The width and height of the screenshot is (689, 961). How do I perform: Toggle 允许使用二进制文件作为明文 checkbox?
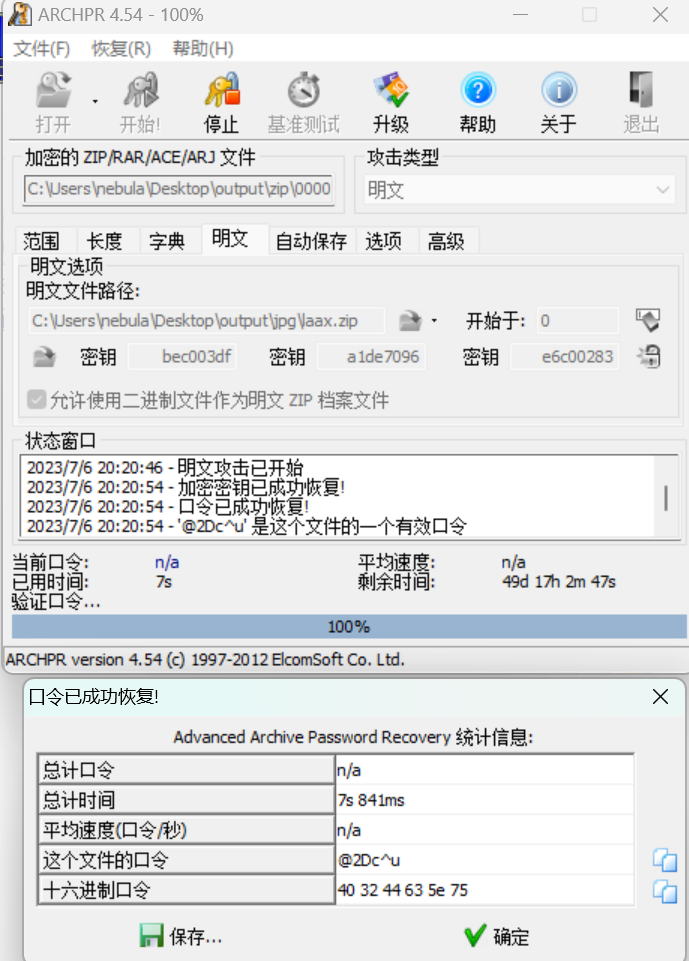(x=36, y=400)
